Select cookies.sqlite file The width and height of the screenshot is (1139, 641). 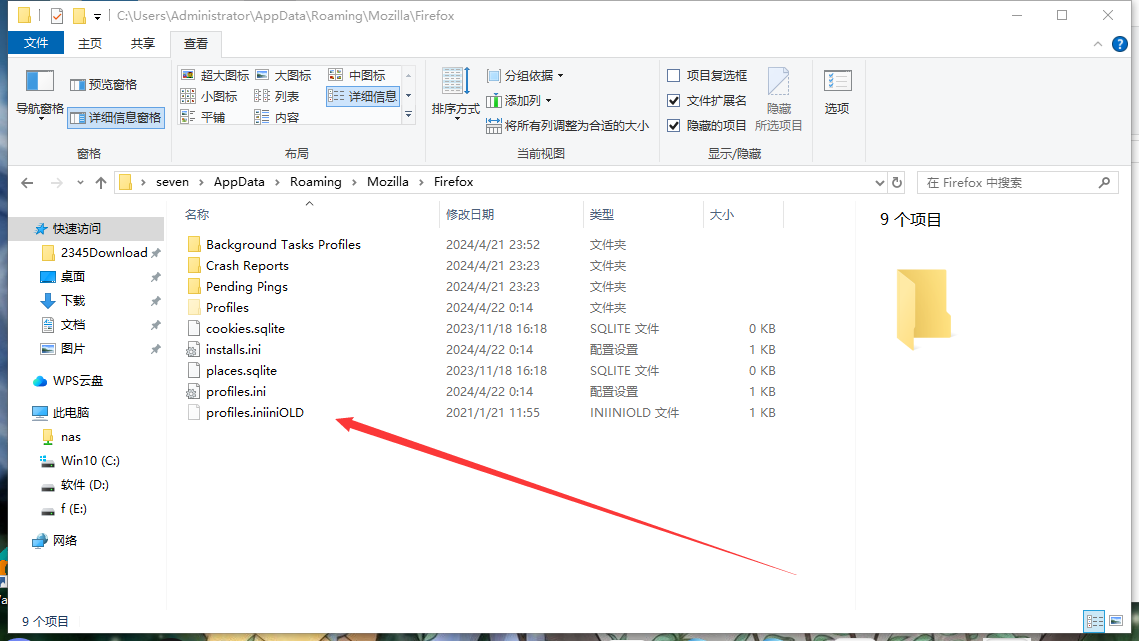pos(245,328)
